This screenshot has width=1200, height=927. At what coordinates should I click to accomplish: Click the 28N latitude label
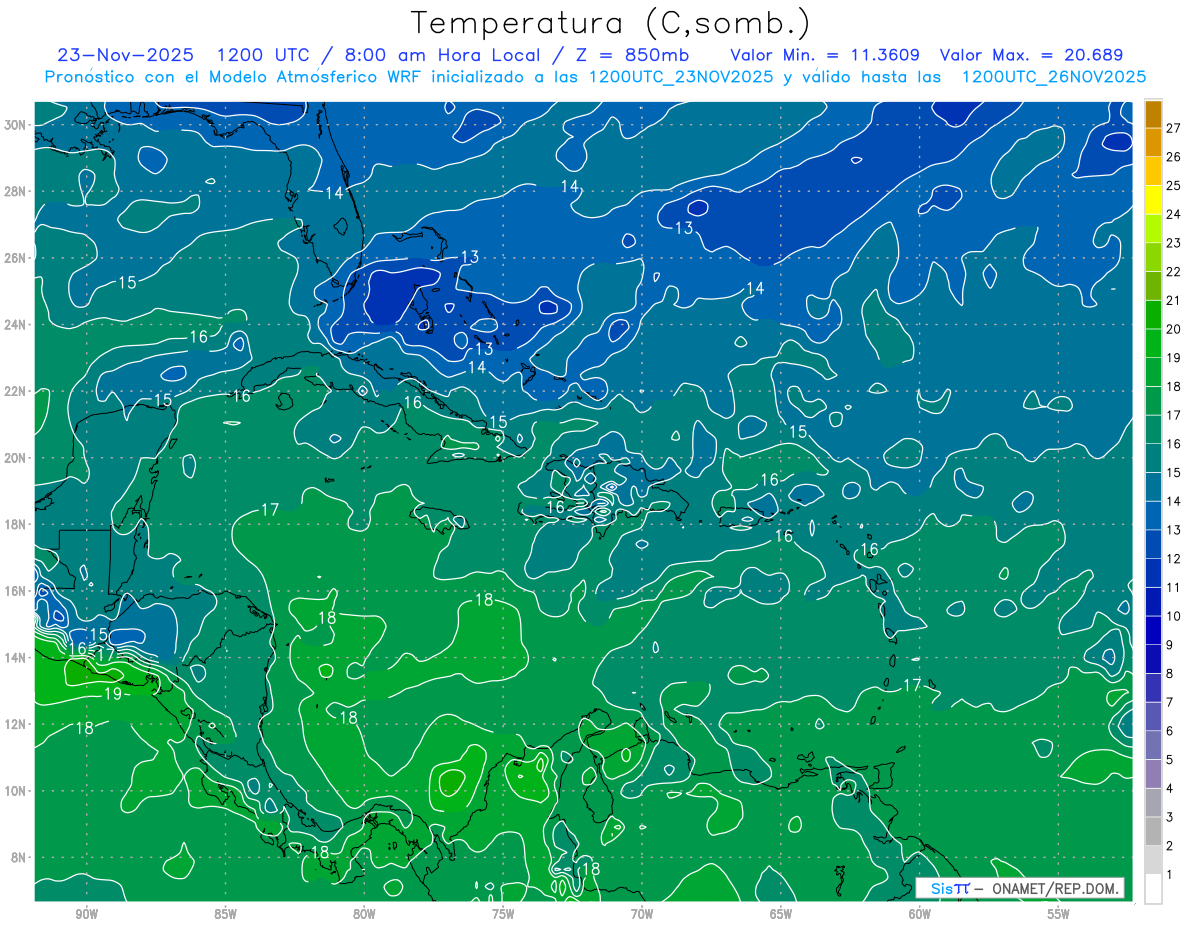coord(16,191)
